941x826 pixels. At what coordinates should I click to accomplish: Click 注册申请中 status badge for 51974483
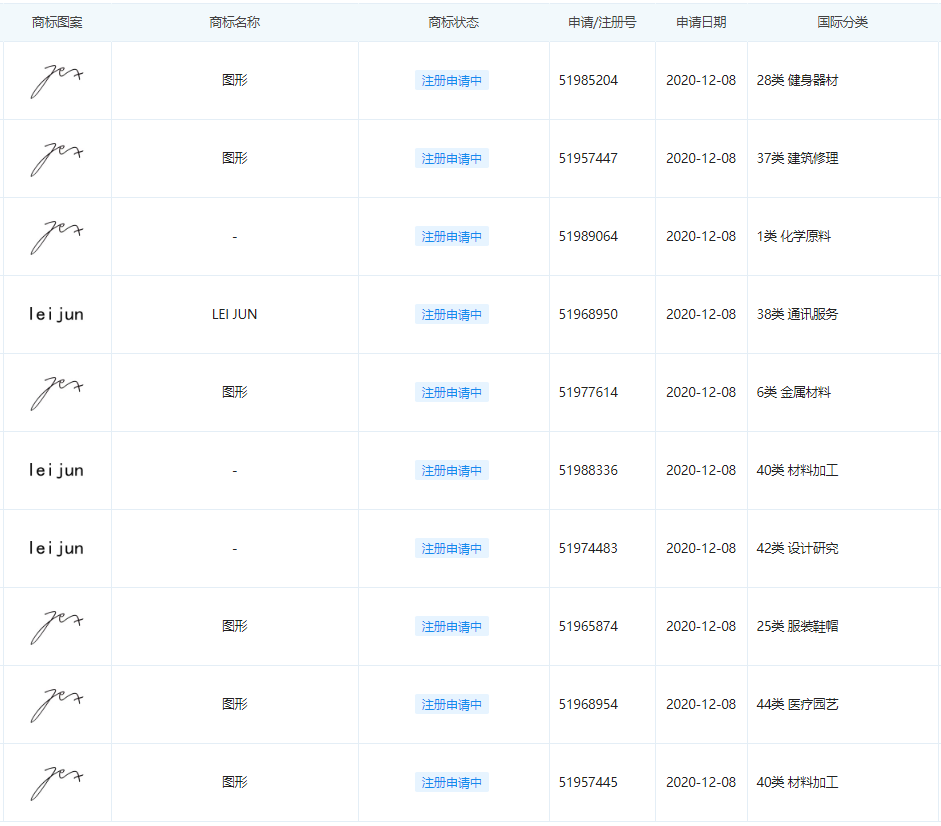click(452, 549)
